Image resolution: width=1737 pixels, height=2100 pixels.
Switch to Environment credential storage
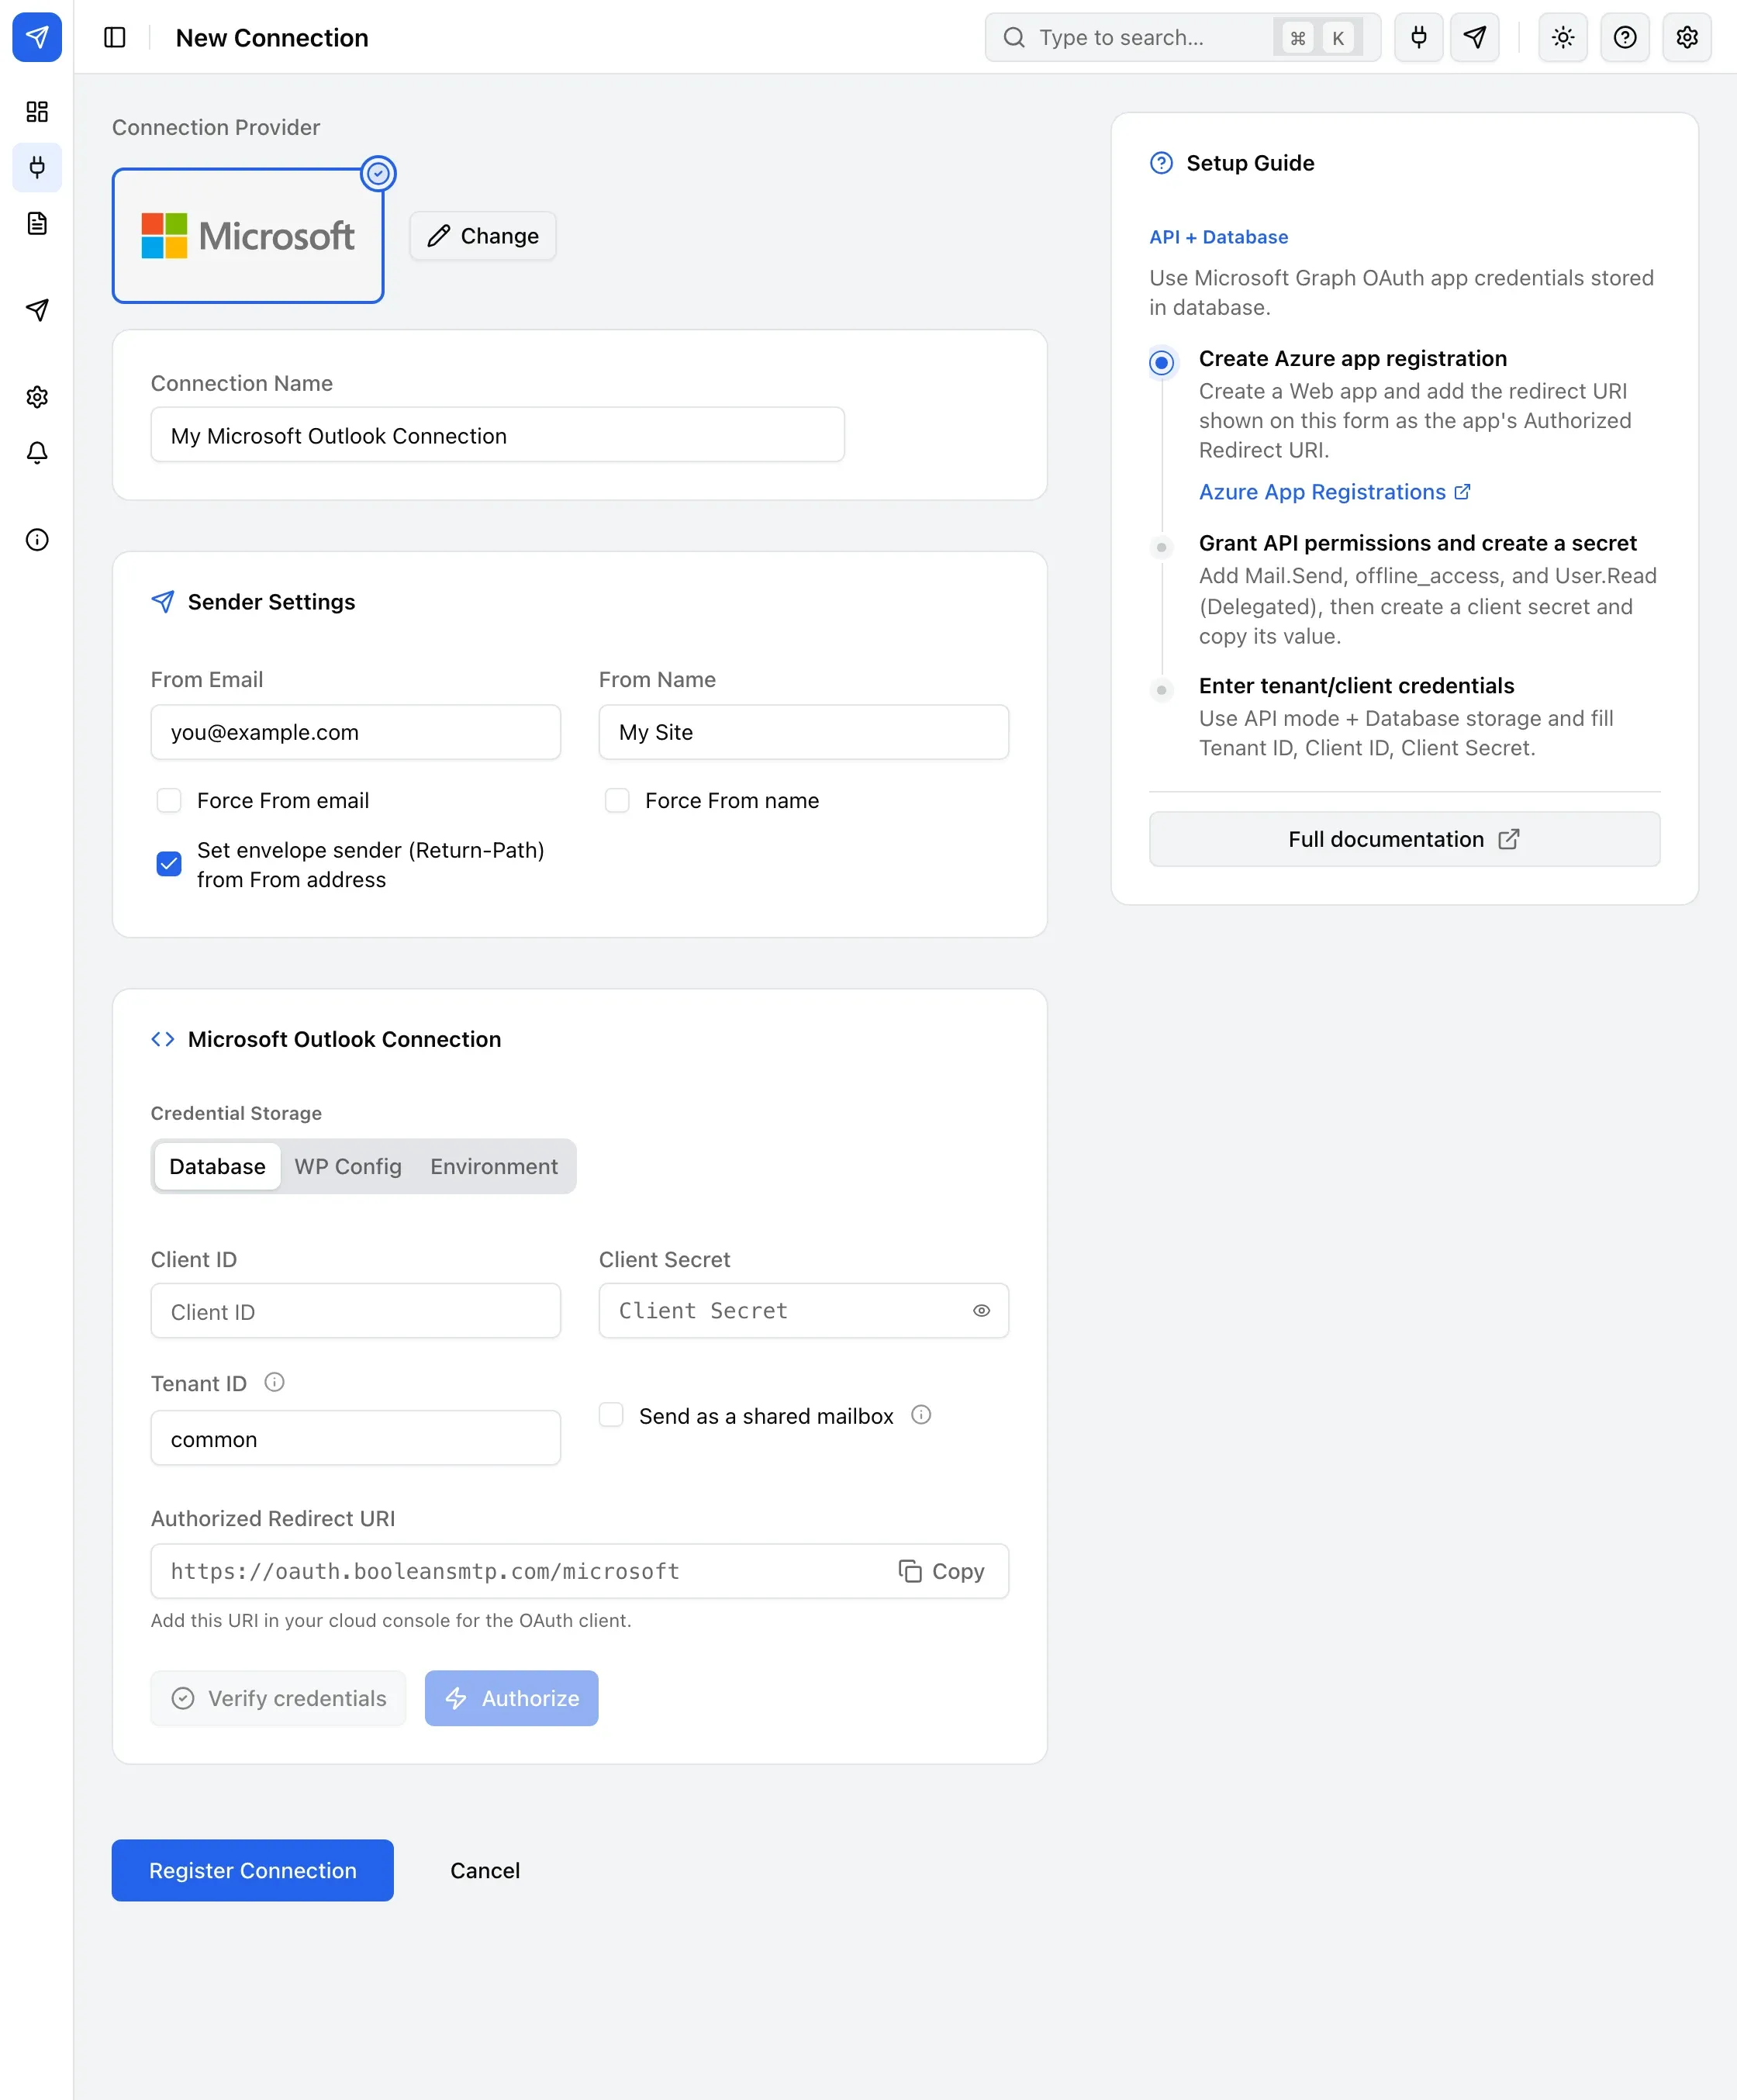pos(494,1166)
